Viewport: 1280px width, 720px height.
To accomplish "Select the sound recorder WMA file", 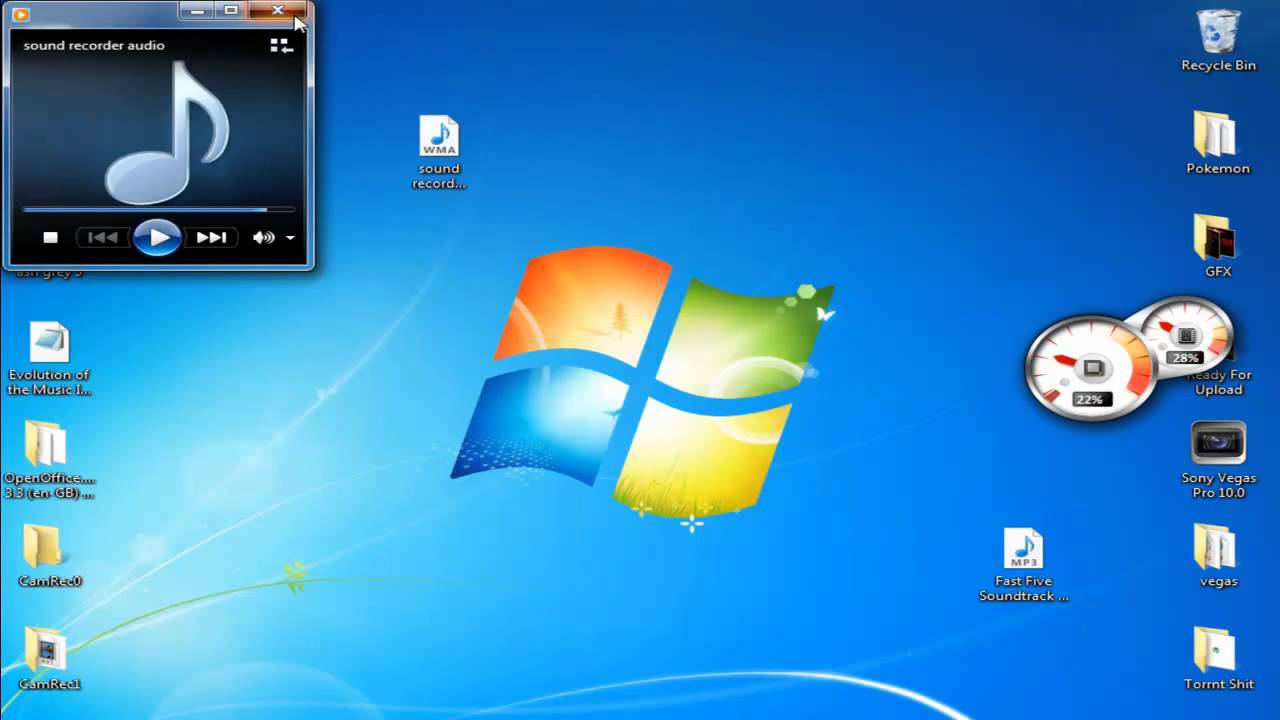I will pyautogui.click(x=439, y=153).
